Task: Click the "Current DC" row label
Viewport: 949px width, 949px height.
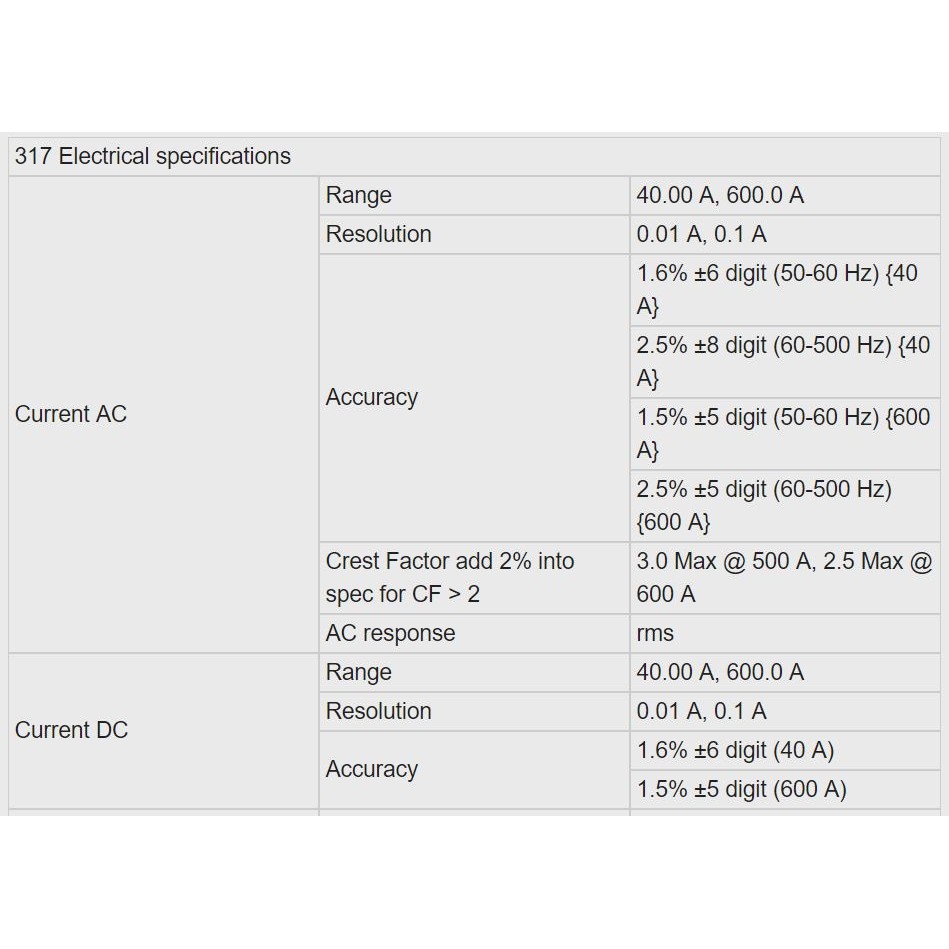Action: [72, 731]
